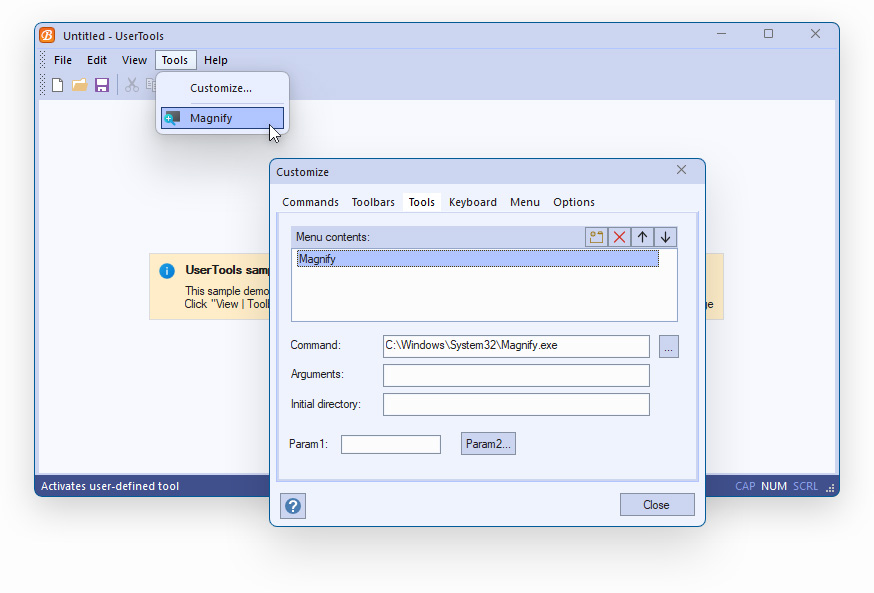Open the Help menu

(216, 60)
